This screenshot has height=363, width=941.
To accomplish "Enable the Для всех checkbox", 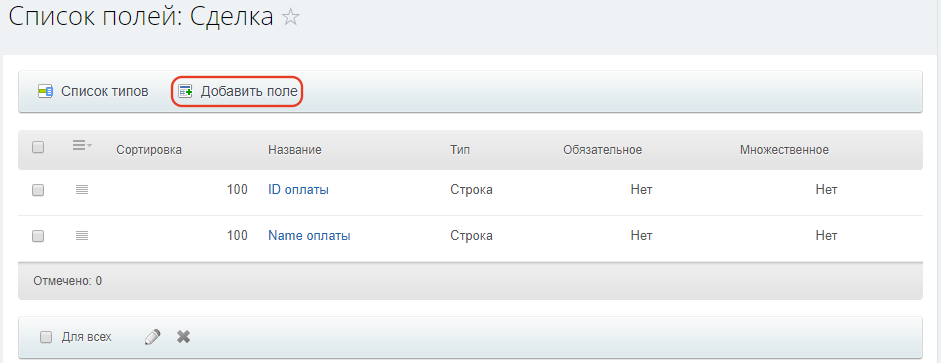I will tap(46, 337).
